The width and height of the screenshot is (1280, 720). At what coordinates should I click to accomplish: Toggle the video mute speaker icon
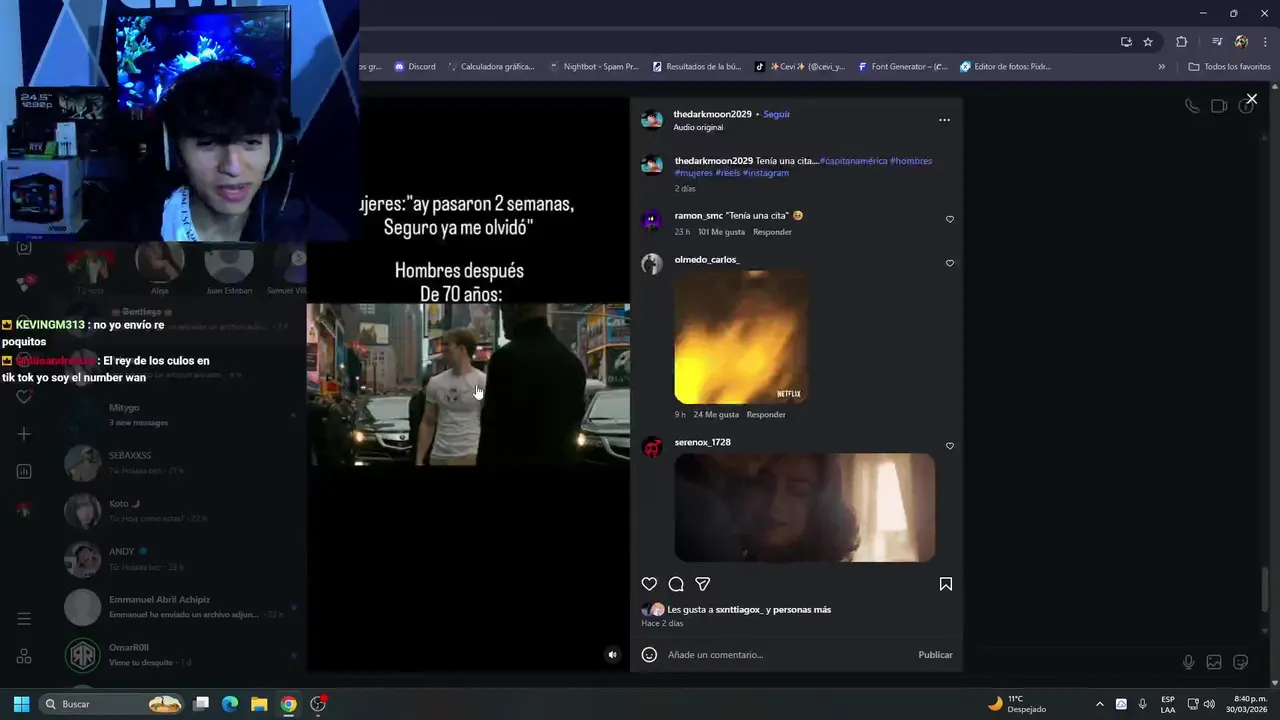click(x=613, y=655)
